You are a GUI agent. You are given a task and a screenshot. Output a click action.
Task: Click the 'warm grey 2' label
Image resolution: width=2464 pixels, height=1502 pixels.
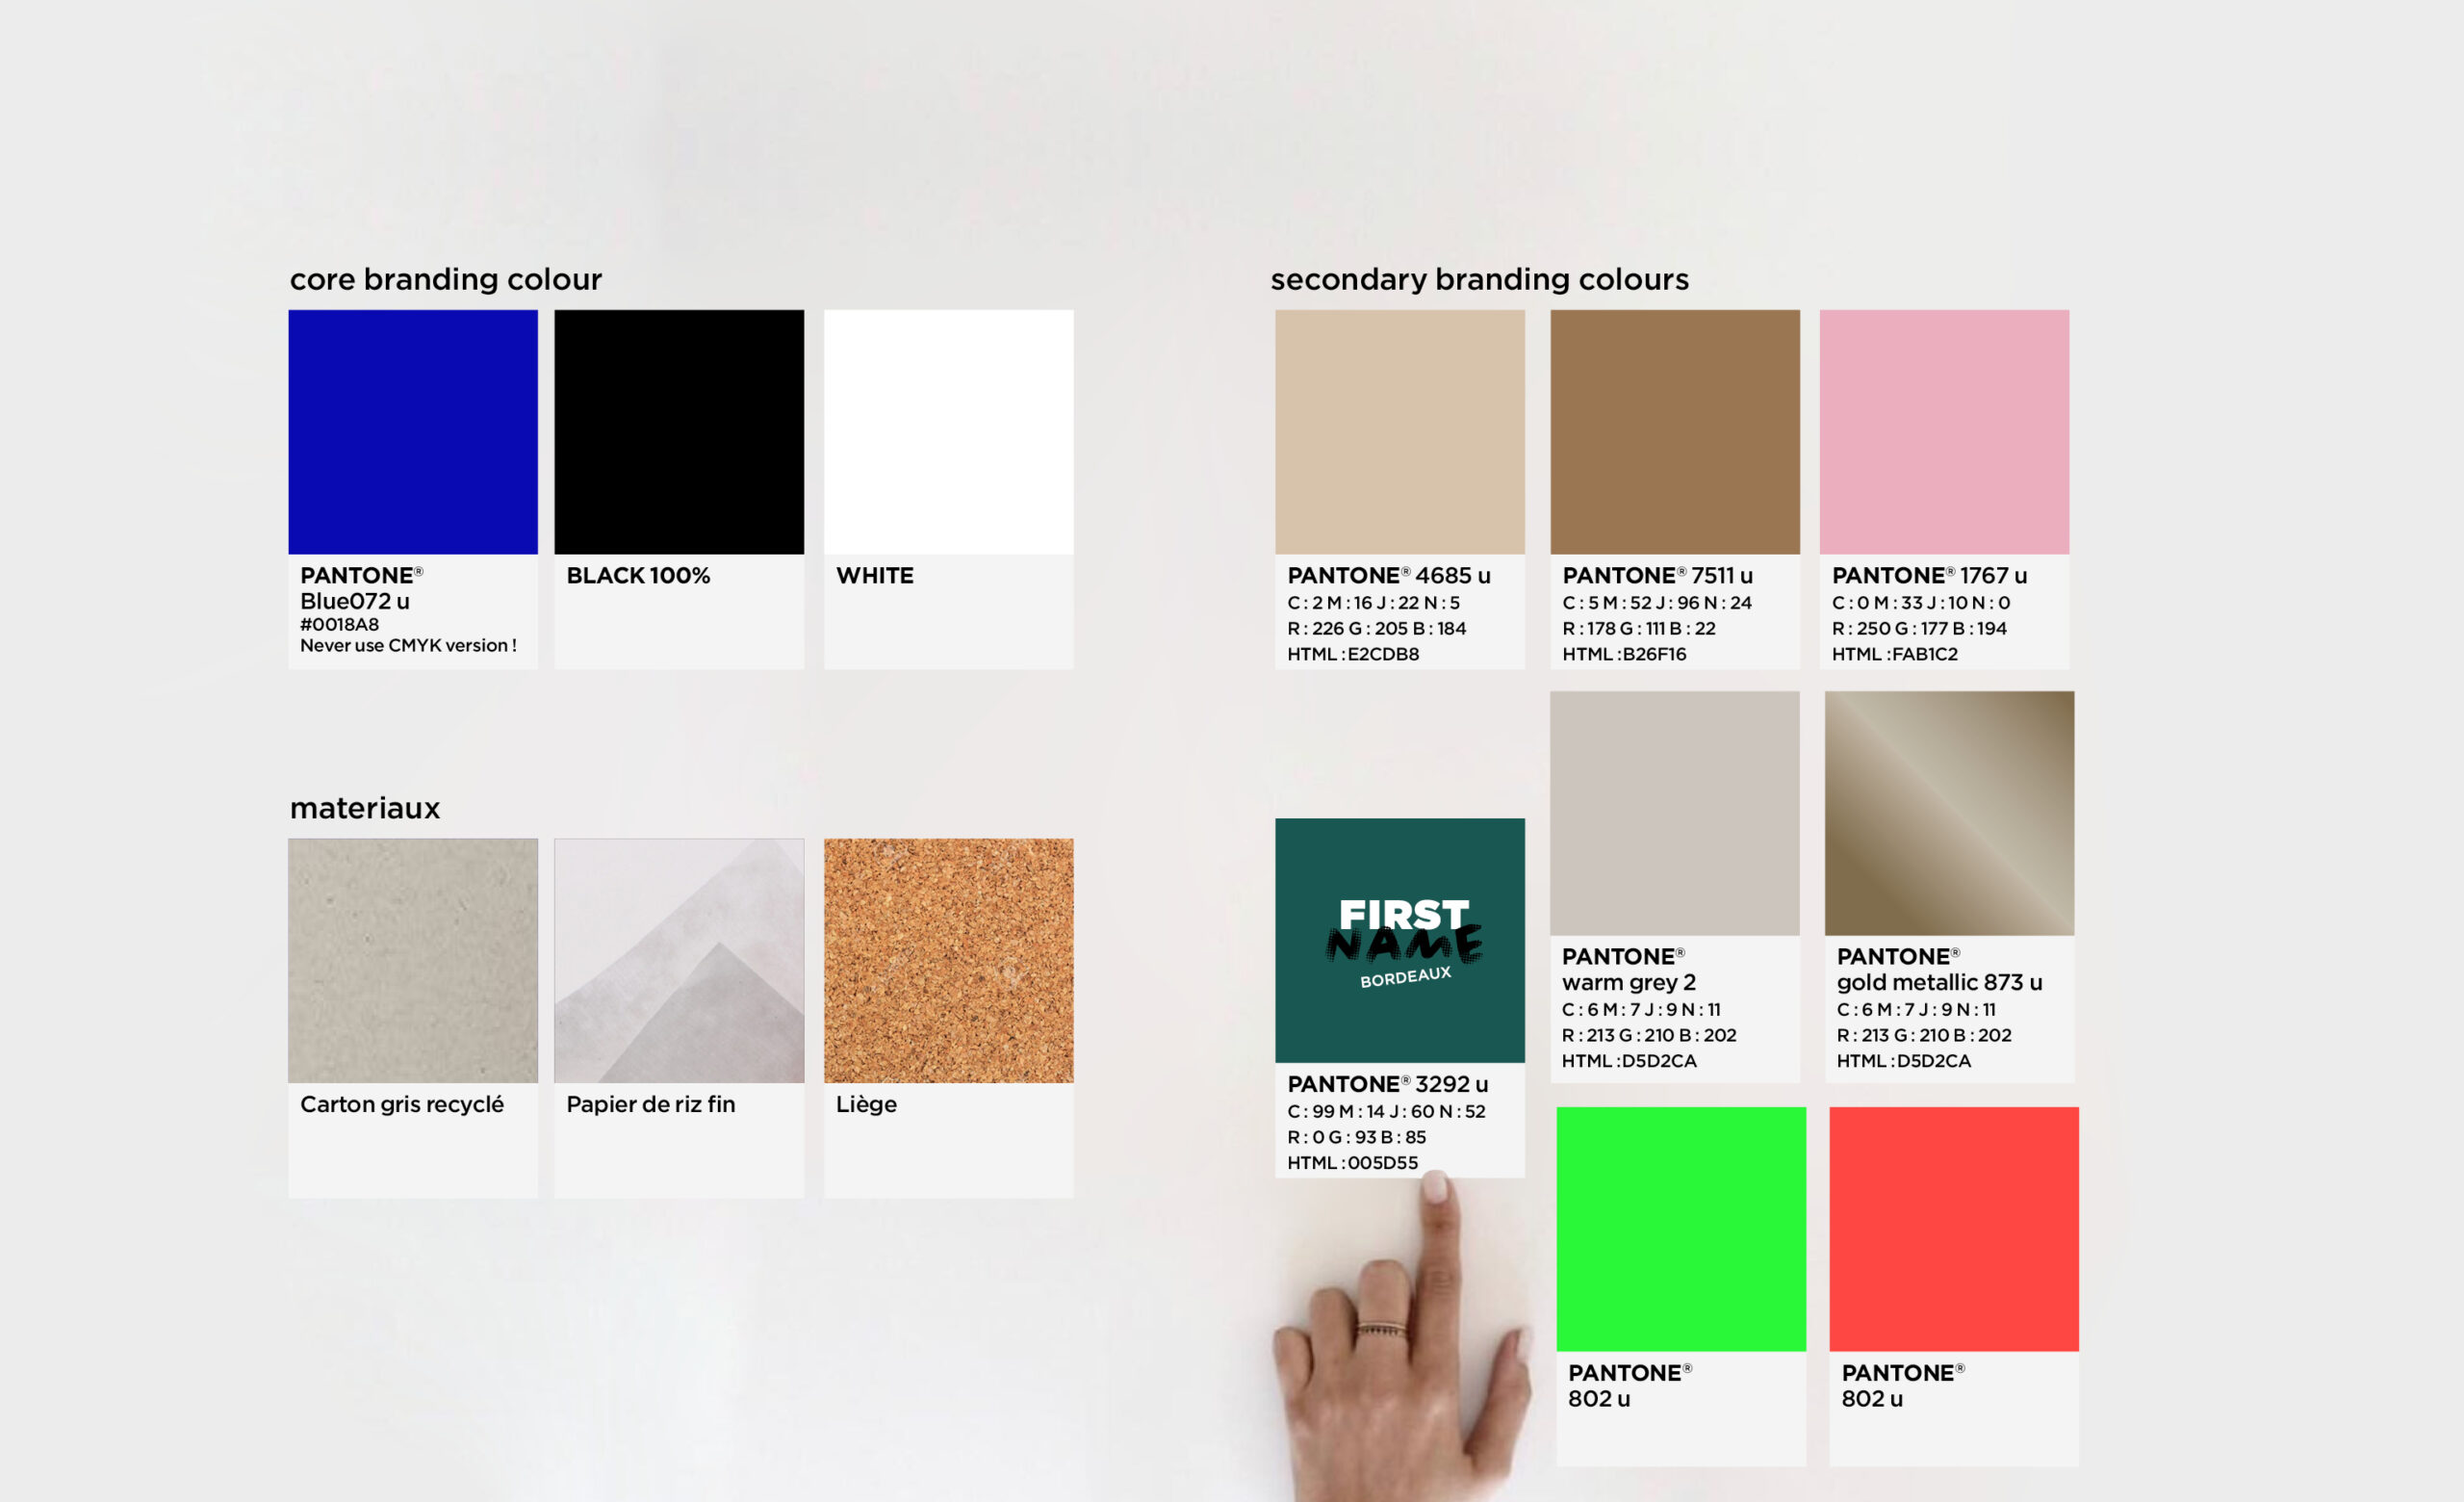pos(1629,983)
